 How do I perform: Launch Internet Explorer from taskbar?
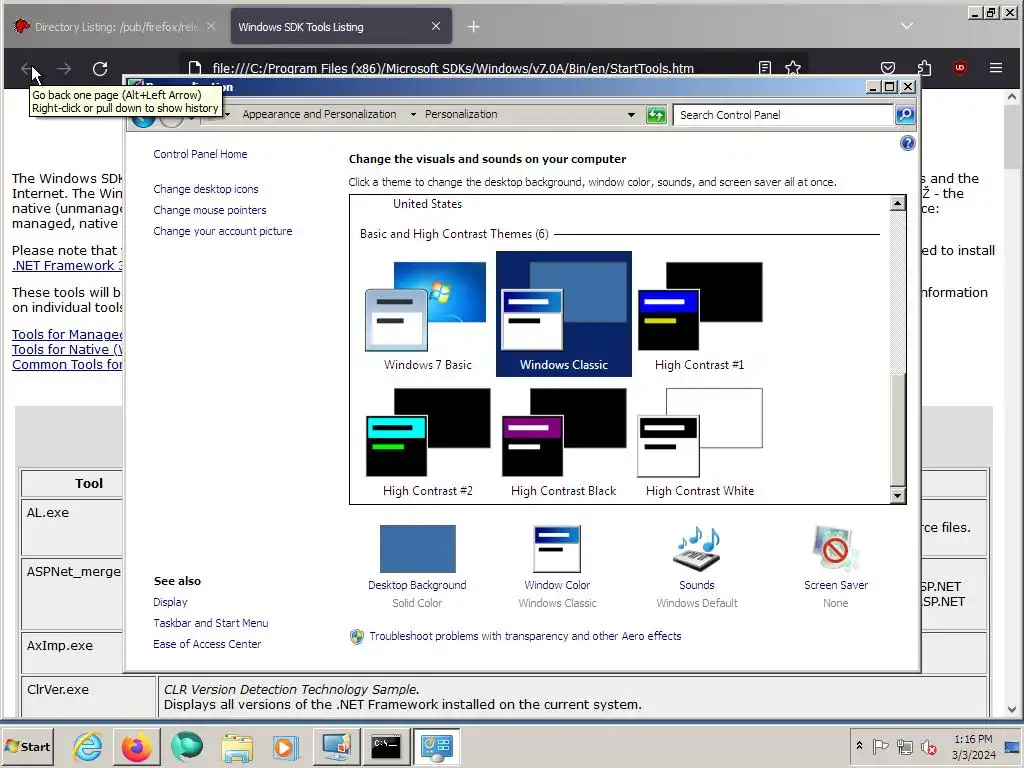click(x=88, y=746)
